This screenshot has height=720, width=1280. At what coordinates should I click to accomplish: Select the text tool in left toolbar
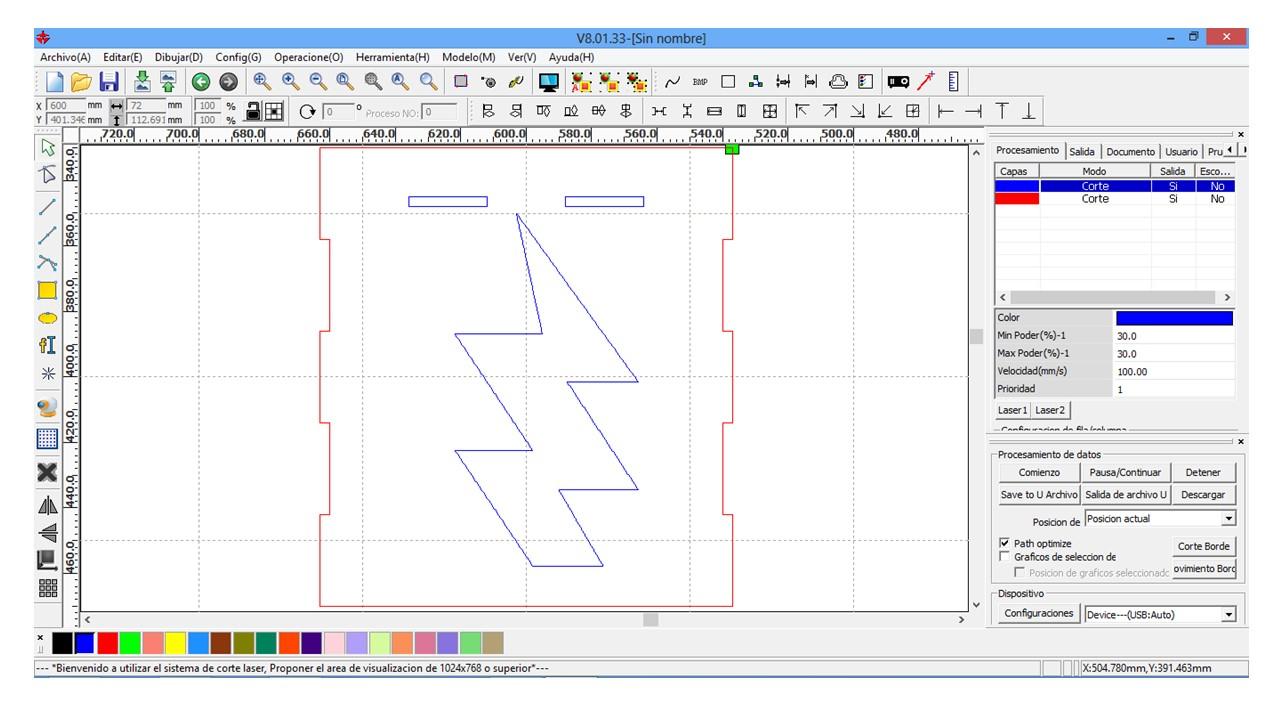coord(47,345)
